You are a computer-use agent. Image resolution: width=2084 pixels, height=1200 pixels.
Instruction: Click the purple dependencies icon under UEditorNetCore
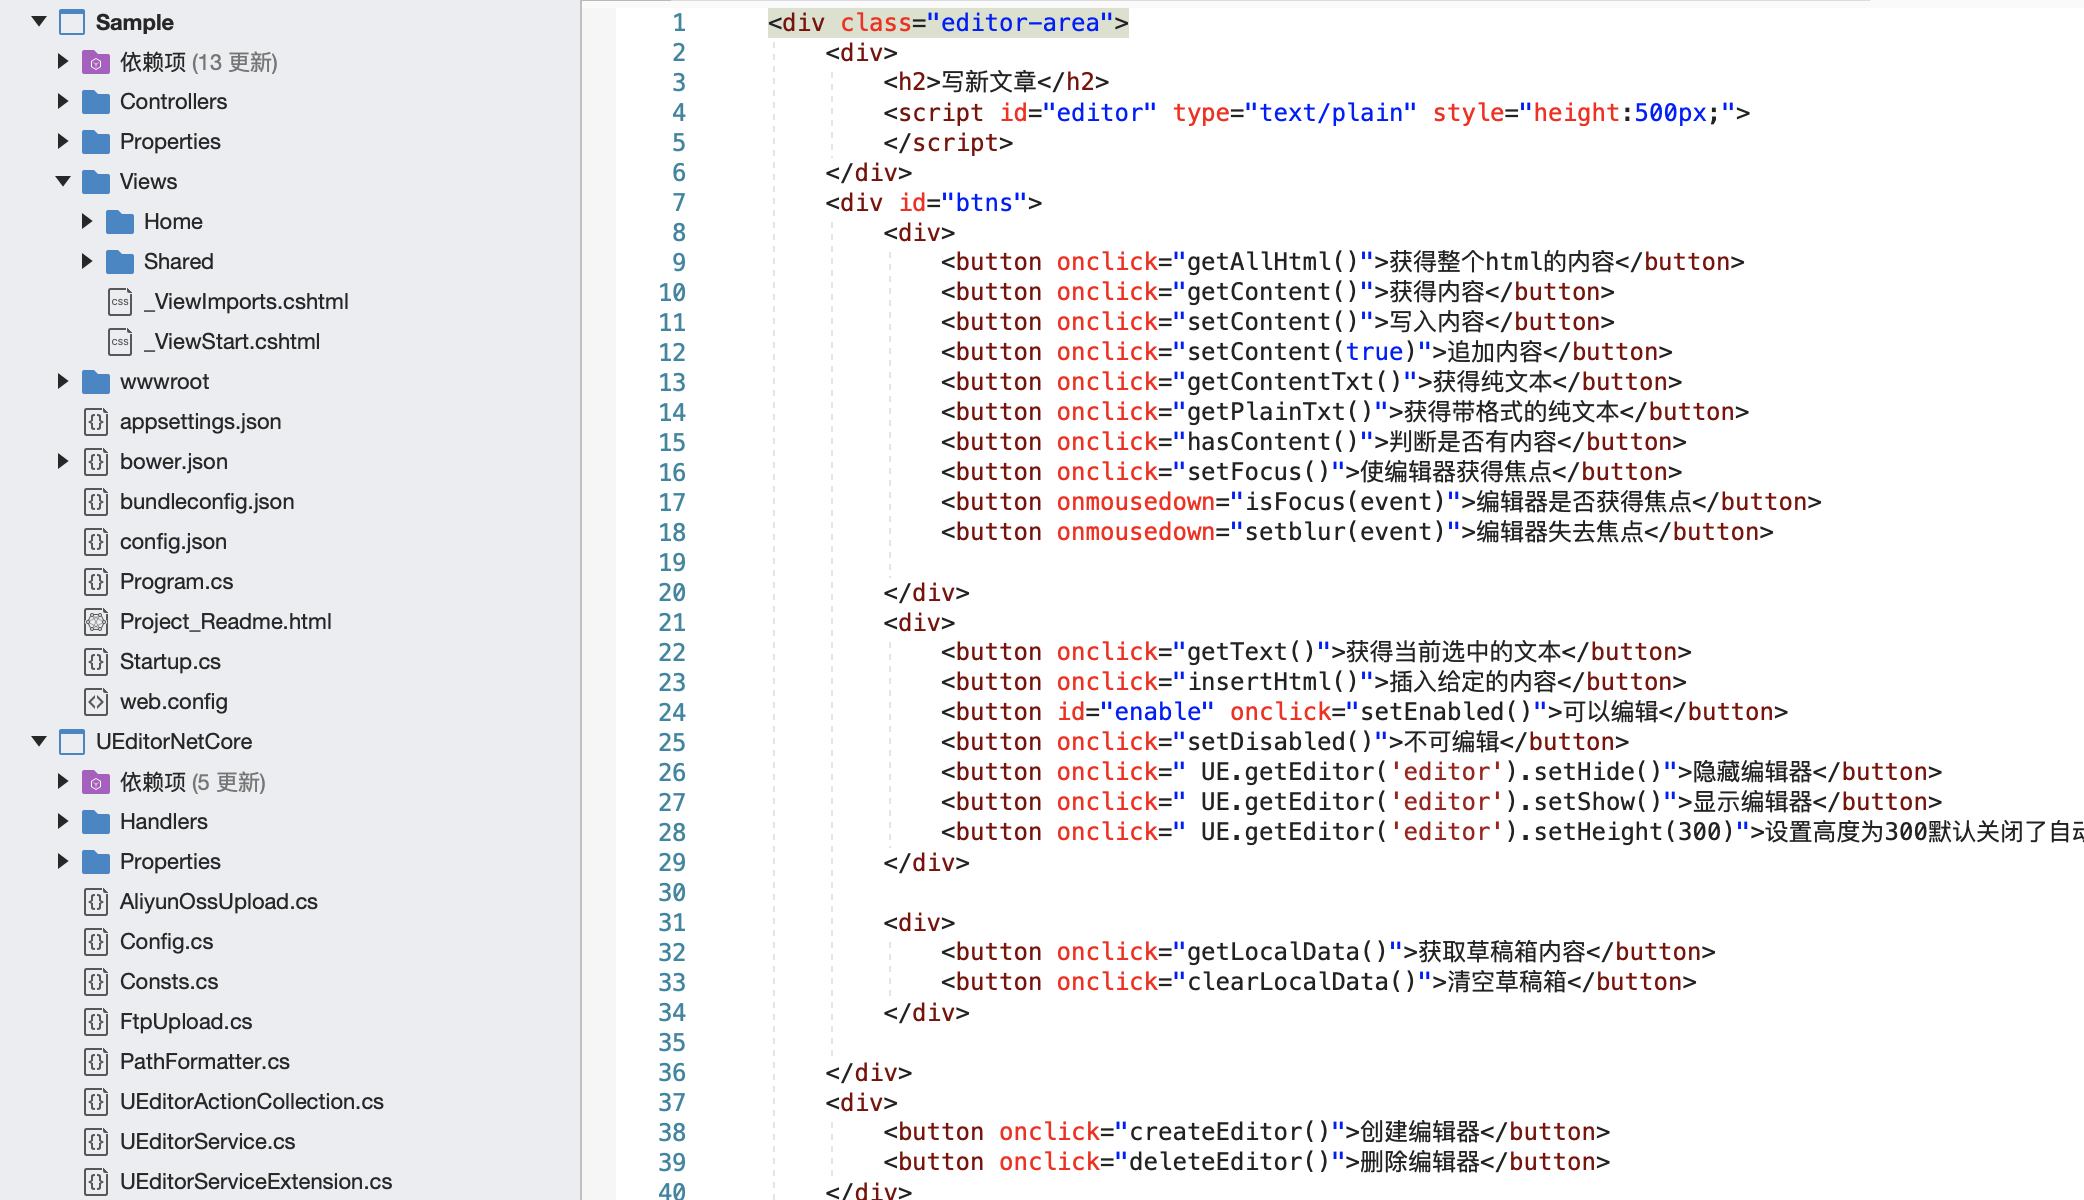[96, 782]
